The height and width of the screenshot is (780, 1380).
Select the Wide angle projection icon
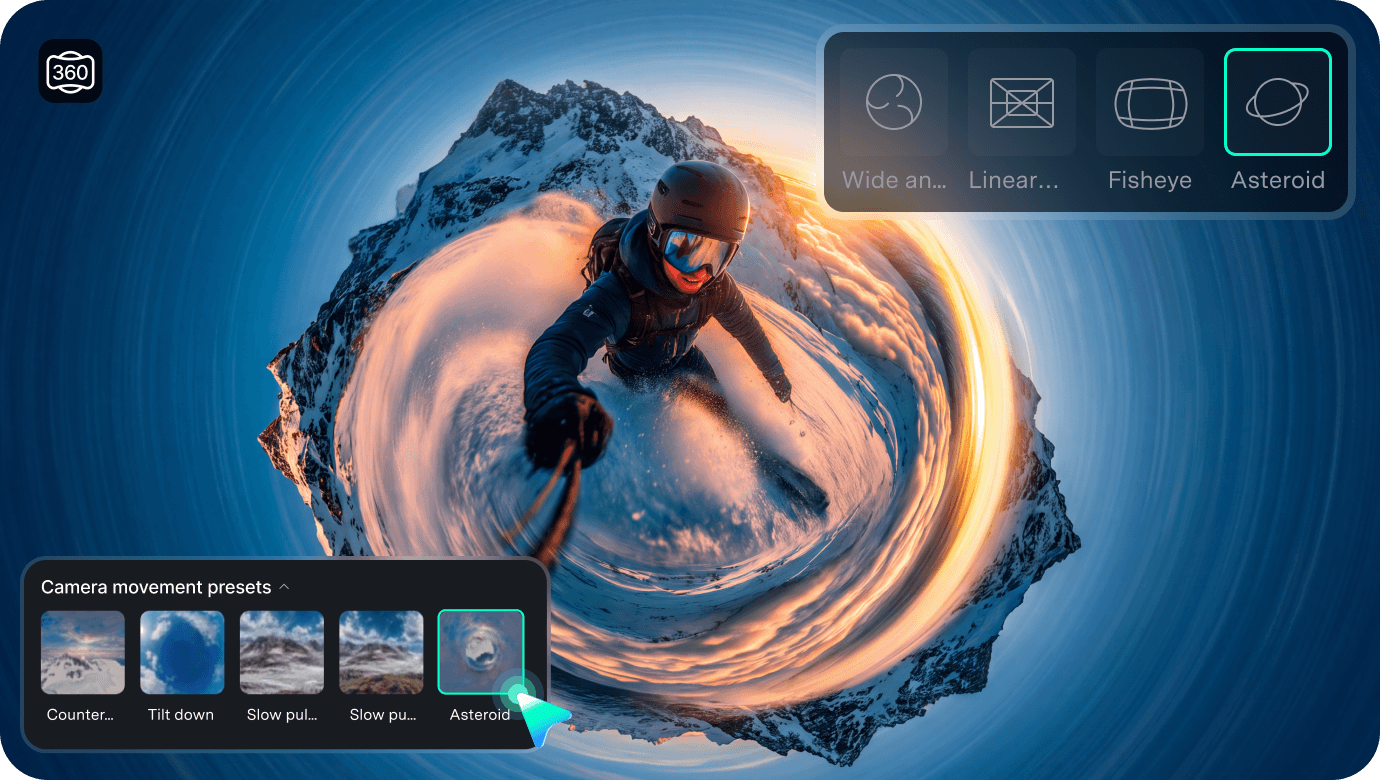(x=894, y=102)
